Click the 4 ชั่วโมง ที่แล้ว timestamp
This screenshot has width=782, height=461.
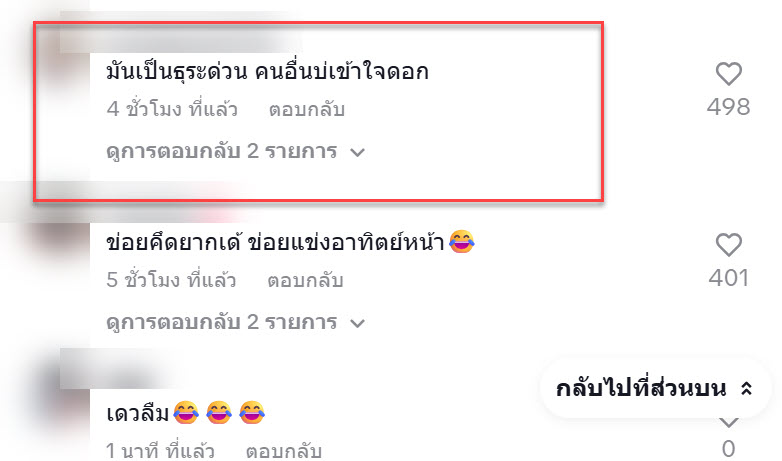point(172,109)
